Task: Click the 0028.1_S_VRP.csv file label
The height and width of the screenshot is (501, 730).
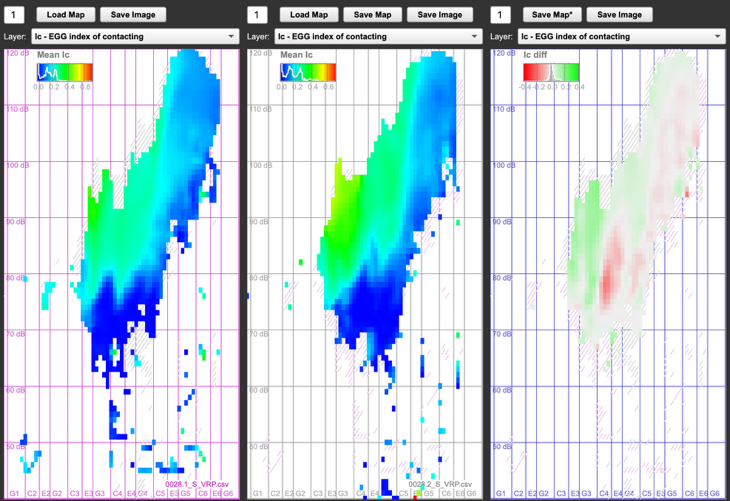Action: pos(197,484)
